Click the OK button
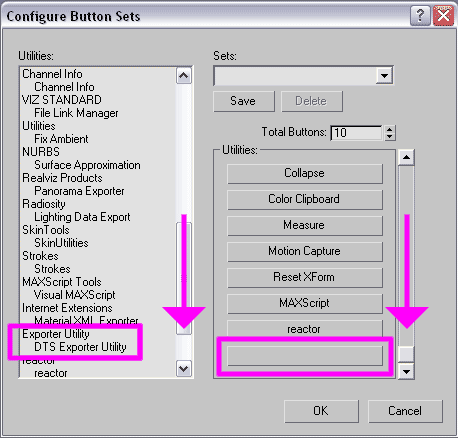This screenshot has width=458, height=438. [x=321, y=411]
